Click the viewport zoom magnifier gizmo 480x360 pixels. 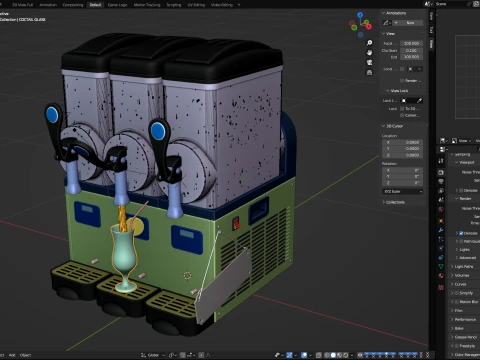(369, 43)
